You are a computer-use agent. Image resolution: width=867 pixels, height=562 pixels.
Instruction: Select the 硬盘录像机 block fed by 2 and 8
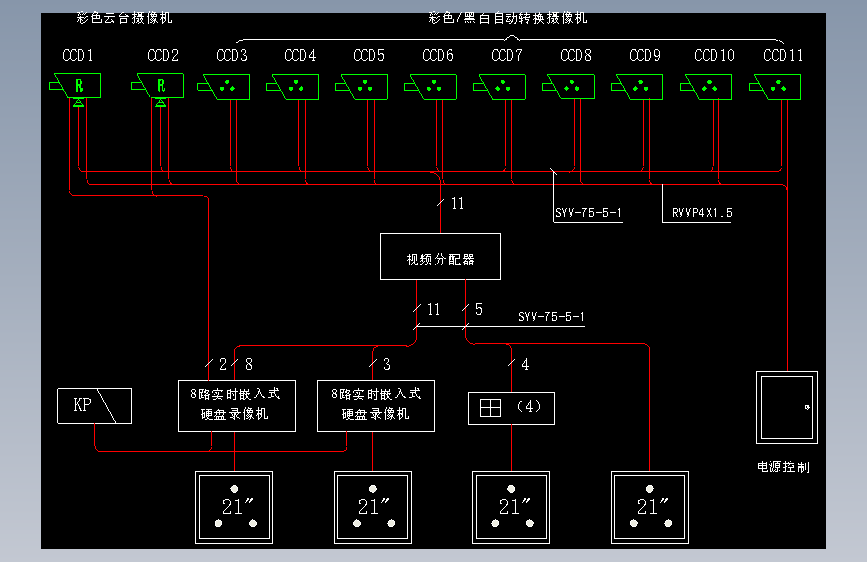click(x=237, y=406)
